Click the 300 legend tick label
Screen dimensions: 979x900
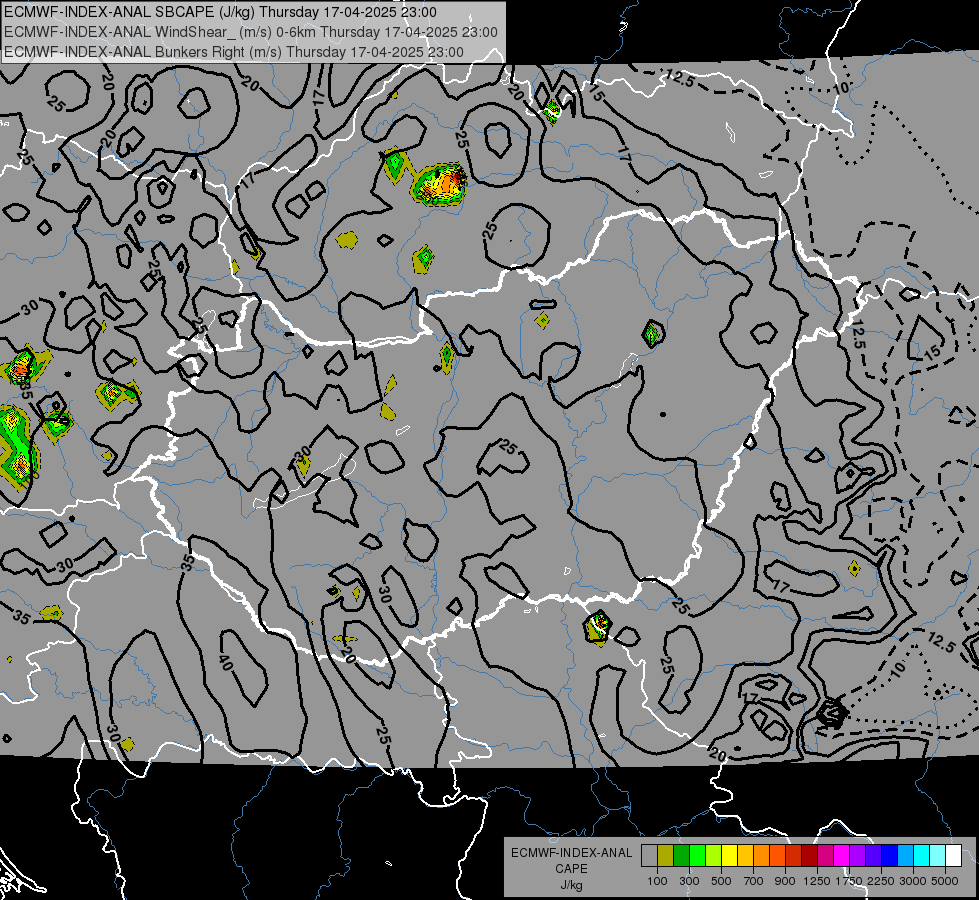[689, 881]
